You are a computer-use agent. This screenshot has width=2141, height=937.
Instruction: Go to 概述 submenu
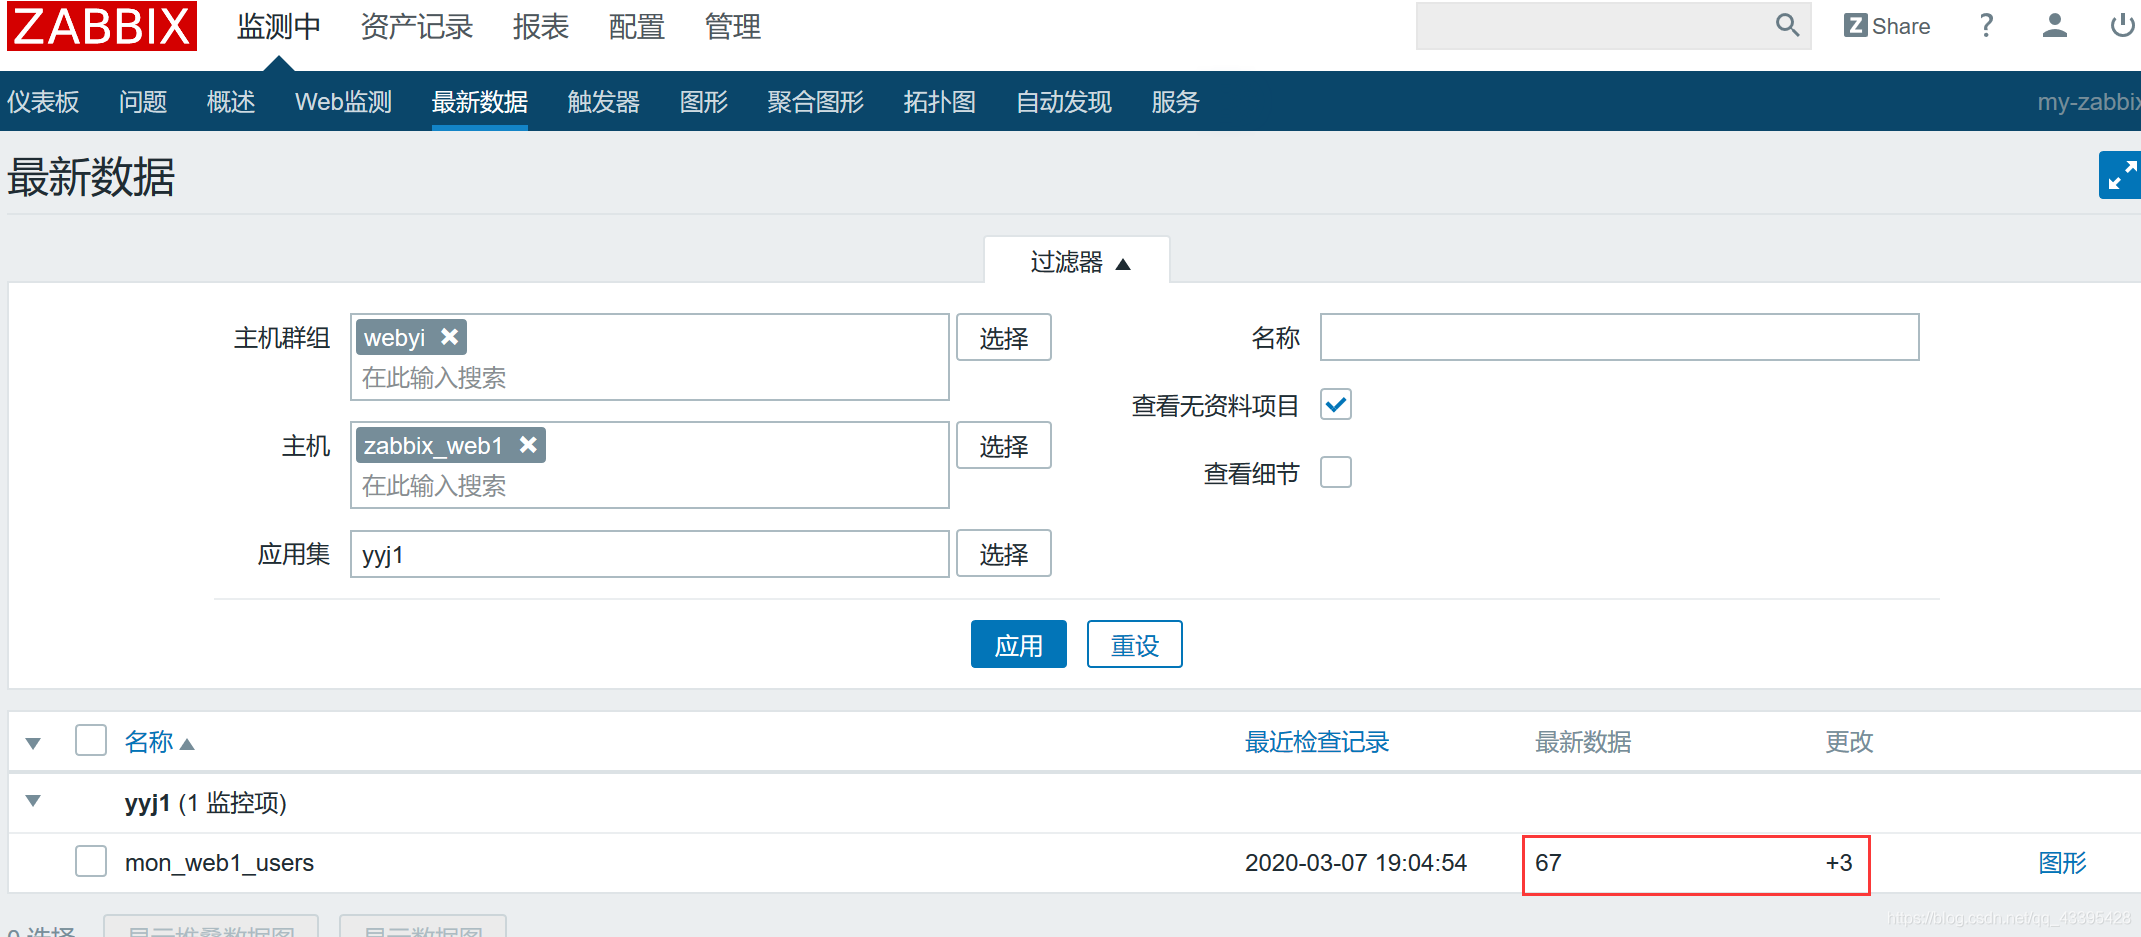tap(231, 102)
